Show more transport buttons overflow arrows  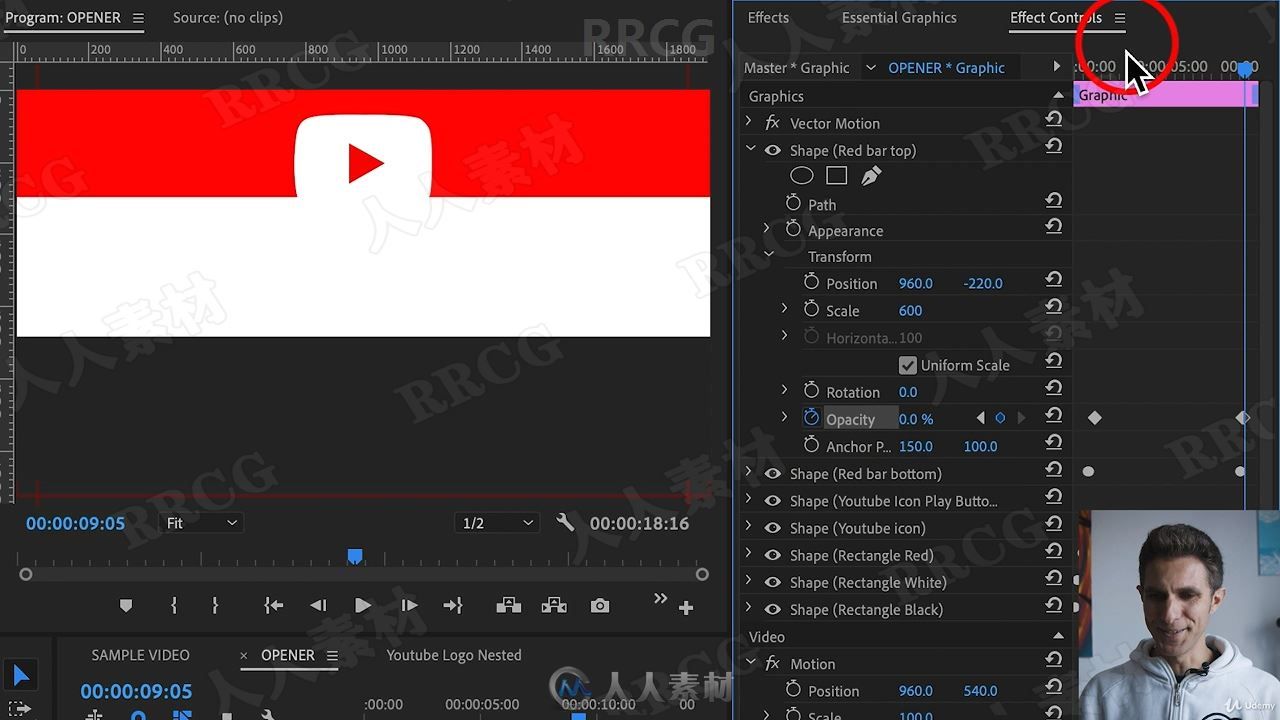[x=660, y=598]
